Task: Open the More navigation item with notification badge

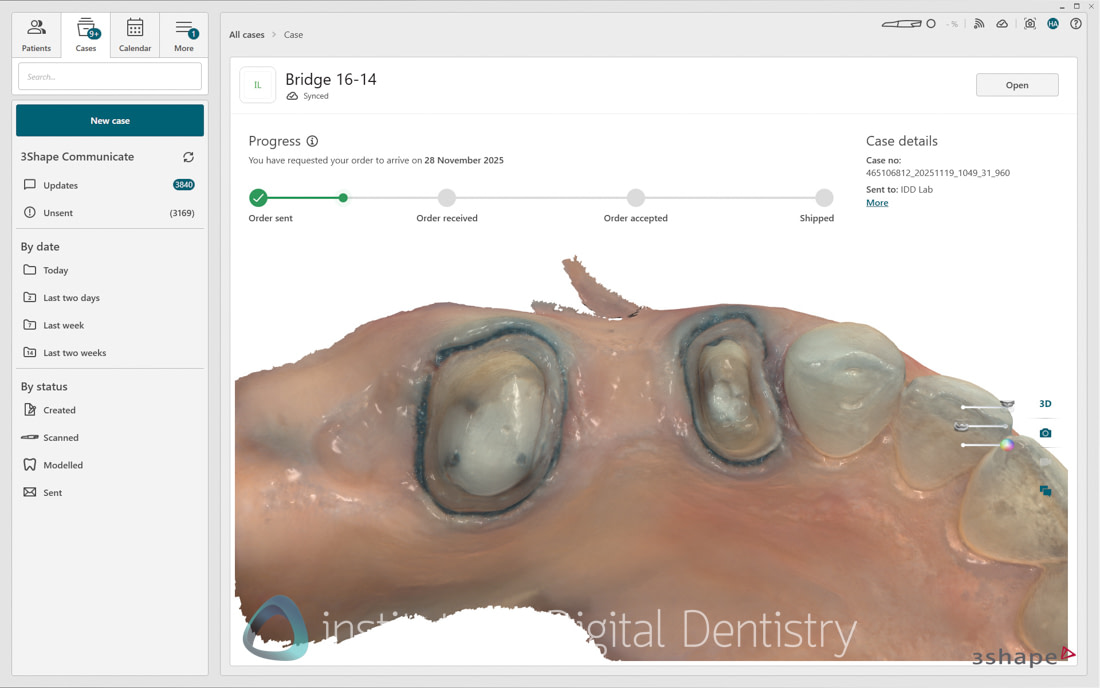Action: (184, 34)
